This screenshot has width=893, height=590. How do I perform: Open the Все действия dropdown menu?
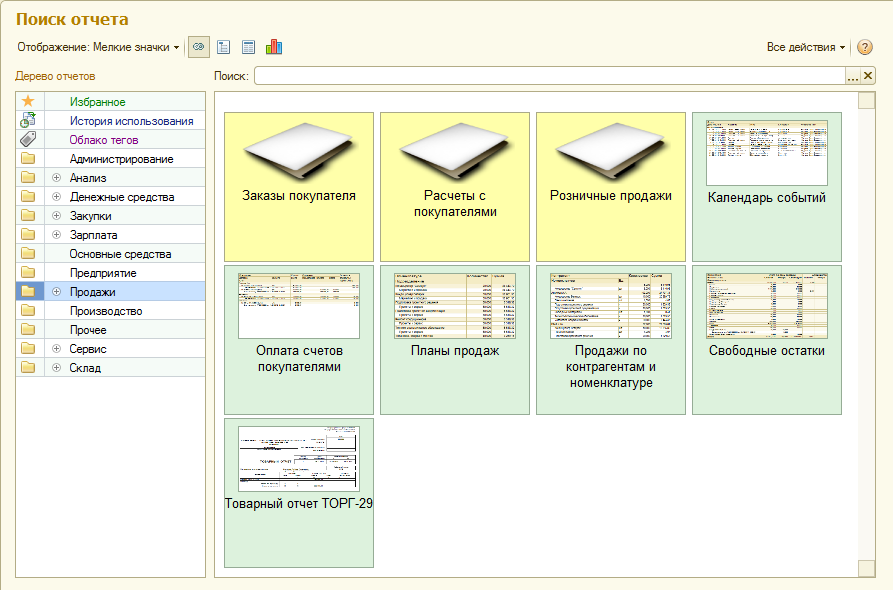tap(806, 47)
